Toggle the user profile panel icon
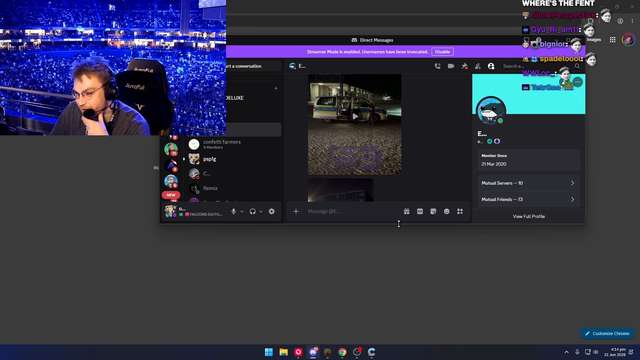Image resolution: width=640 pixels, height=360 pixels. tap(491, 66)
